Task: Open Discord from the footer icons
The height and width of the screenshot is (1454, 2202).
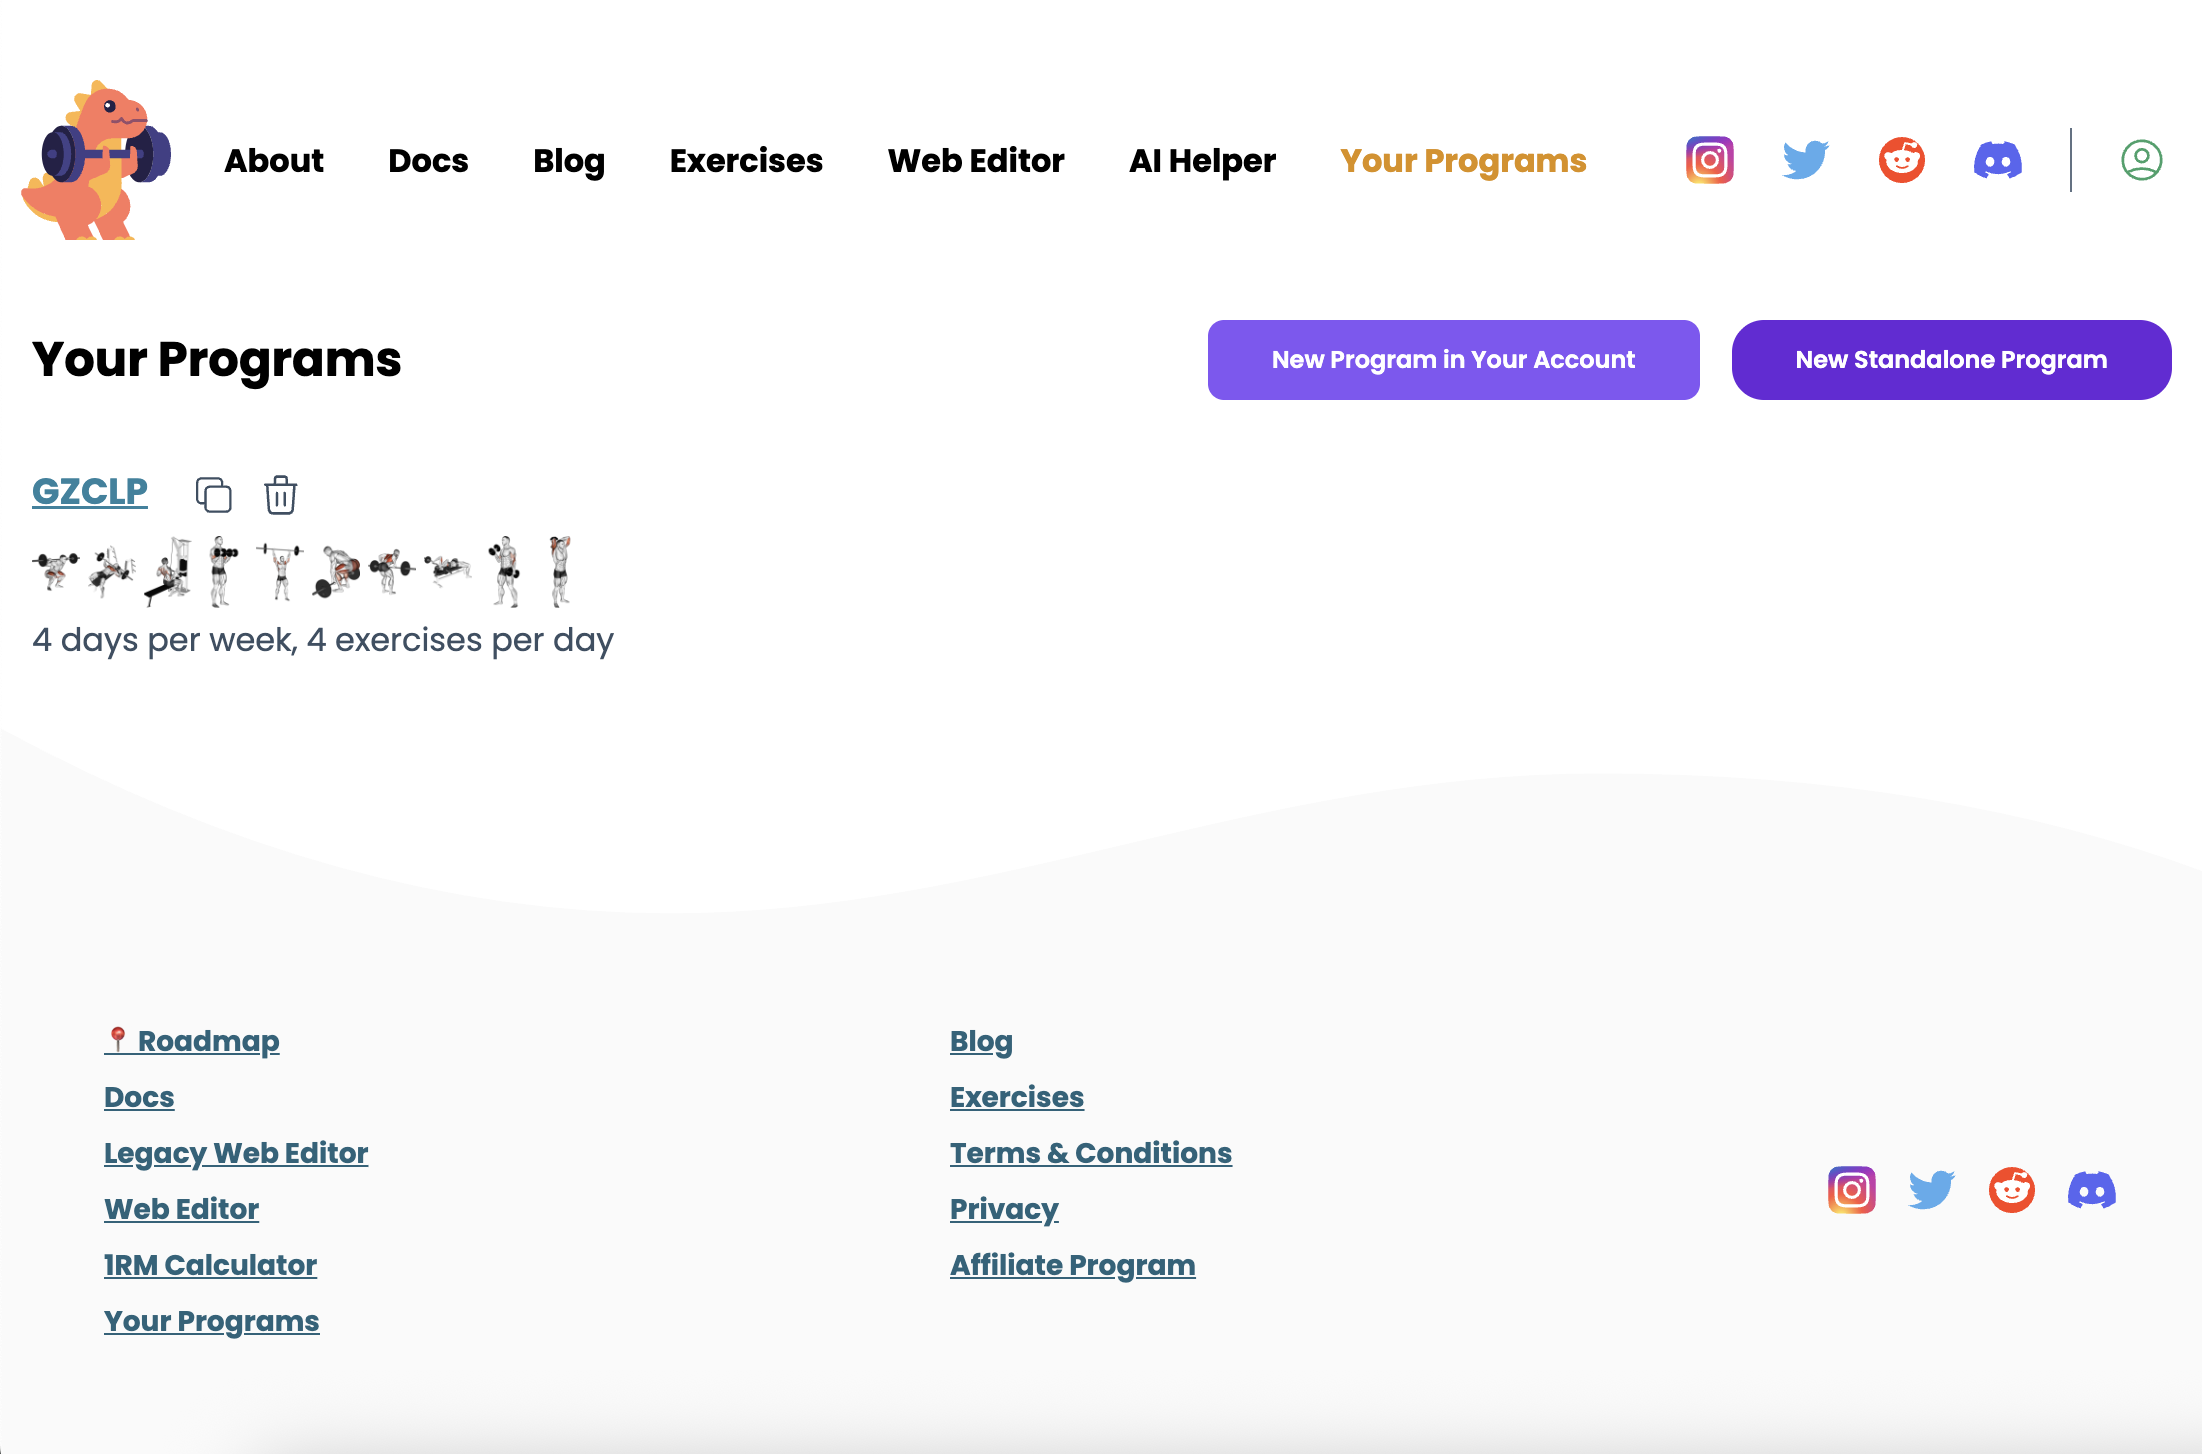Action: [2093, 1189]
